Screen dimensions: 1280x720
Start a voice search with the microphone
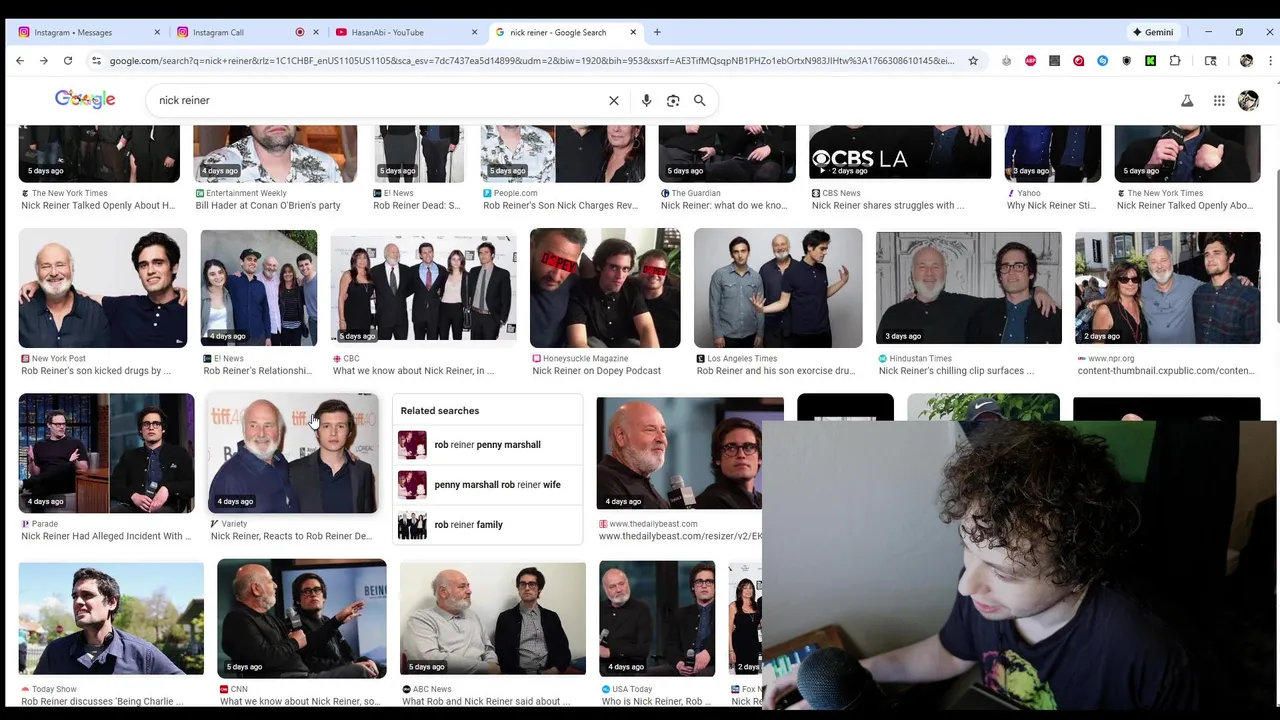(646, 100)
